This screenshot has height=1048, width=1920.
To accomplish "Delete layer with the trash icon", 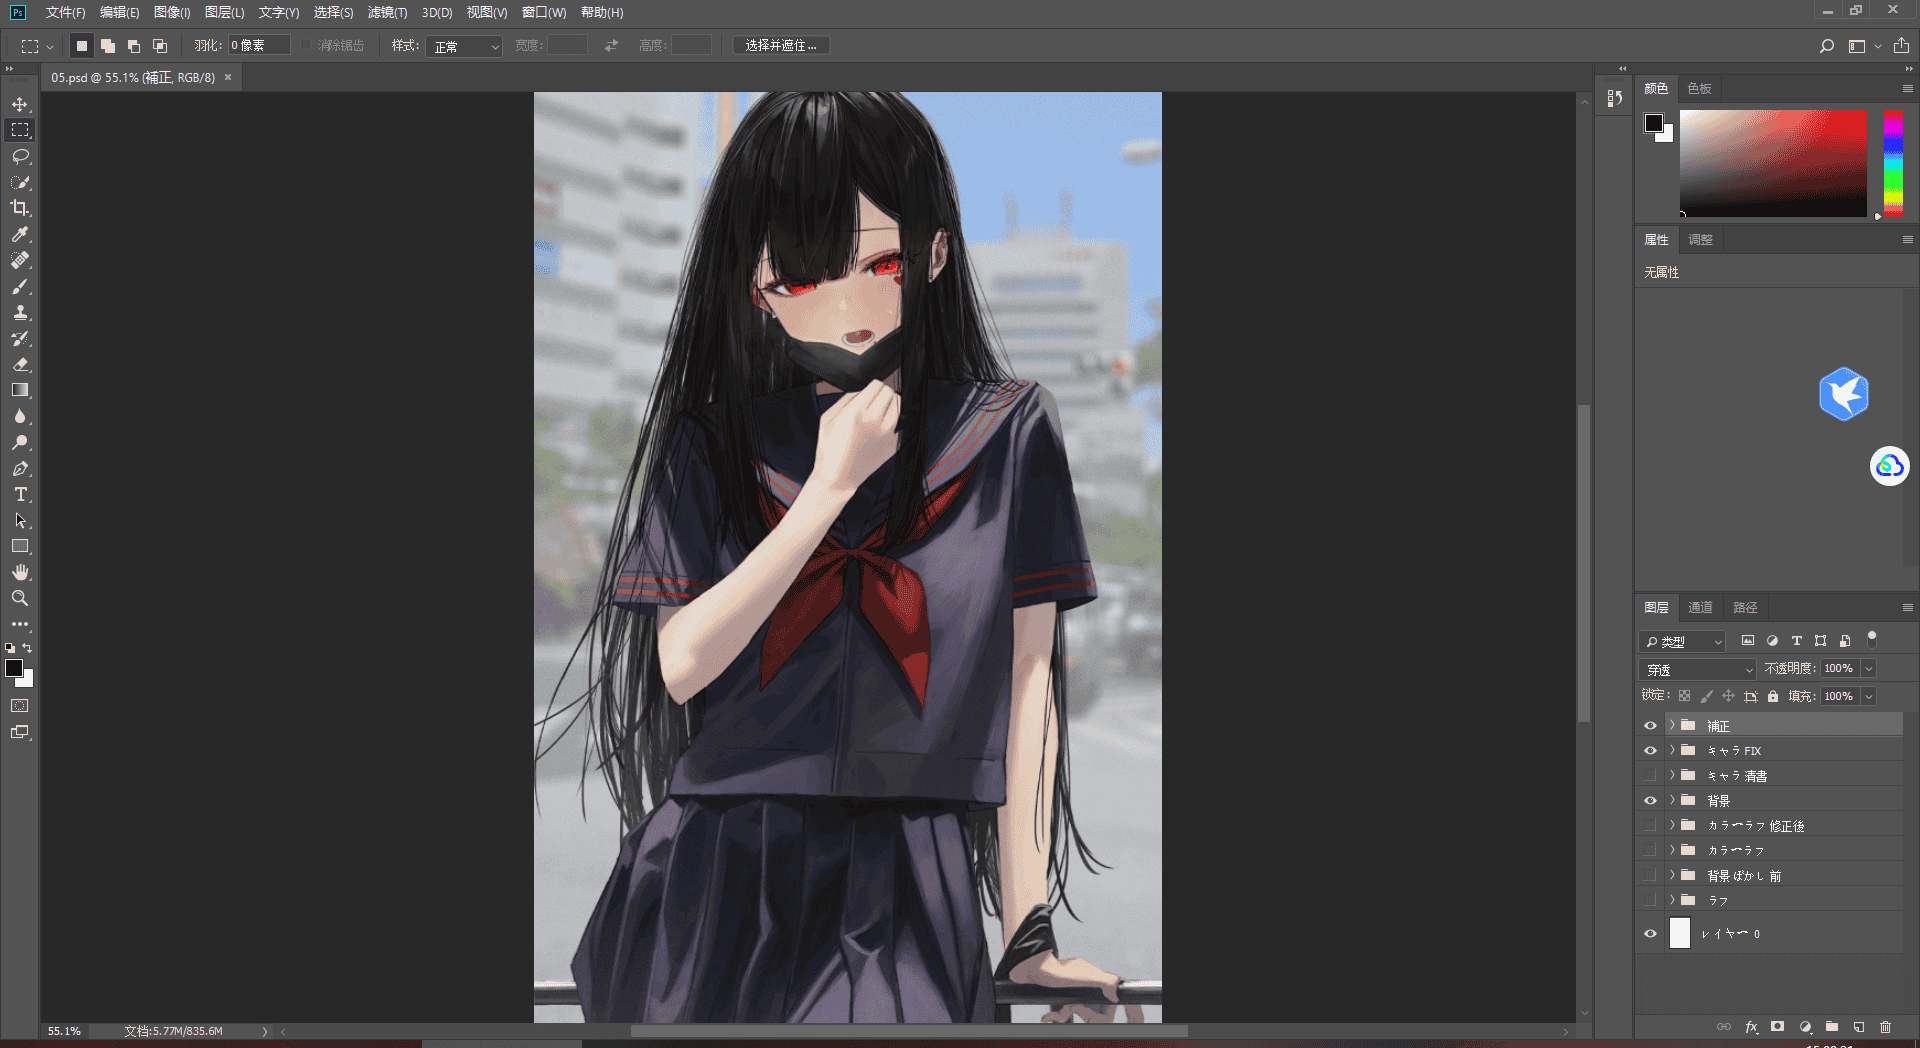I will click(x=1885, y=1027).
